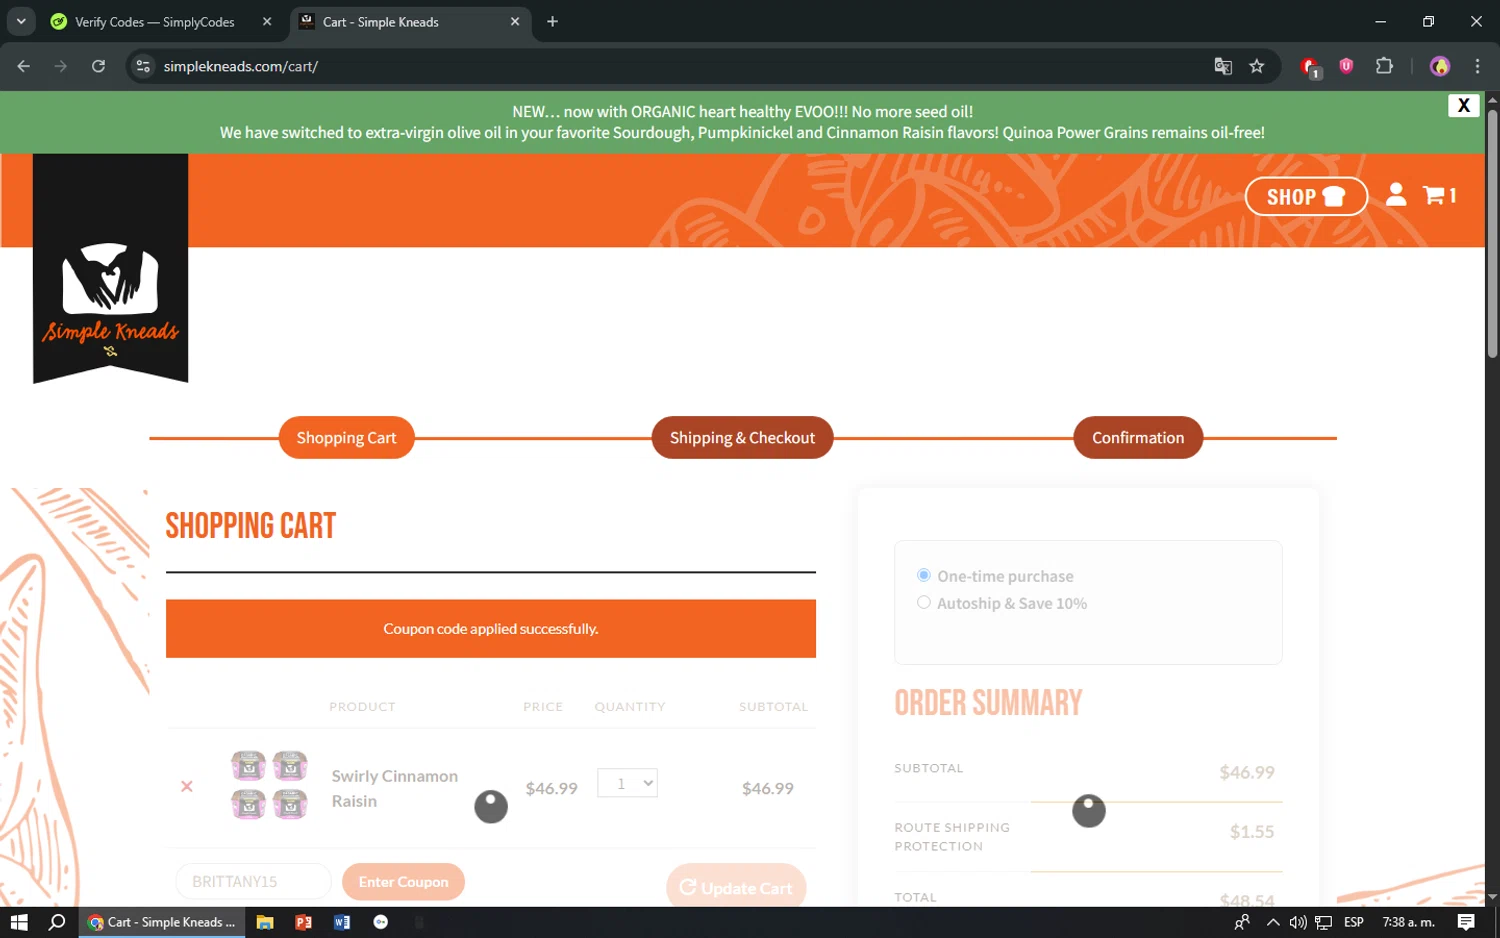Close the Verify Codes tab
The height and width of the screenshot is (938, 1500).
point(267,21)
